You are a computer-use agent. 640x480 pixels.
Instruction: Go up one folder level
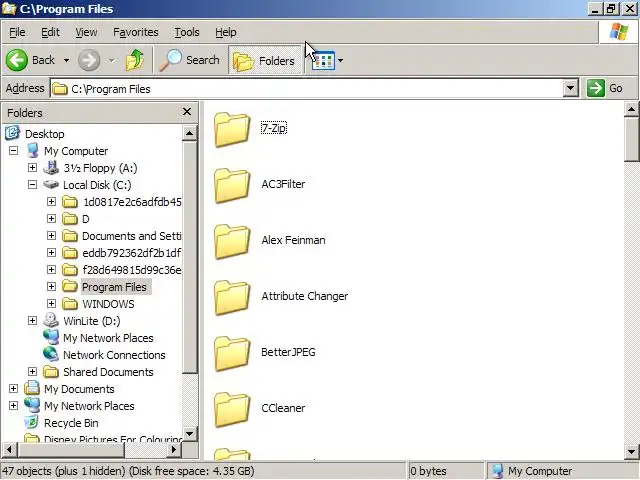point(135,60)
